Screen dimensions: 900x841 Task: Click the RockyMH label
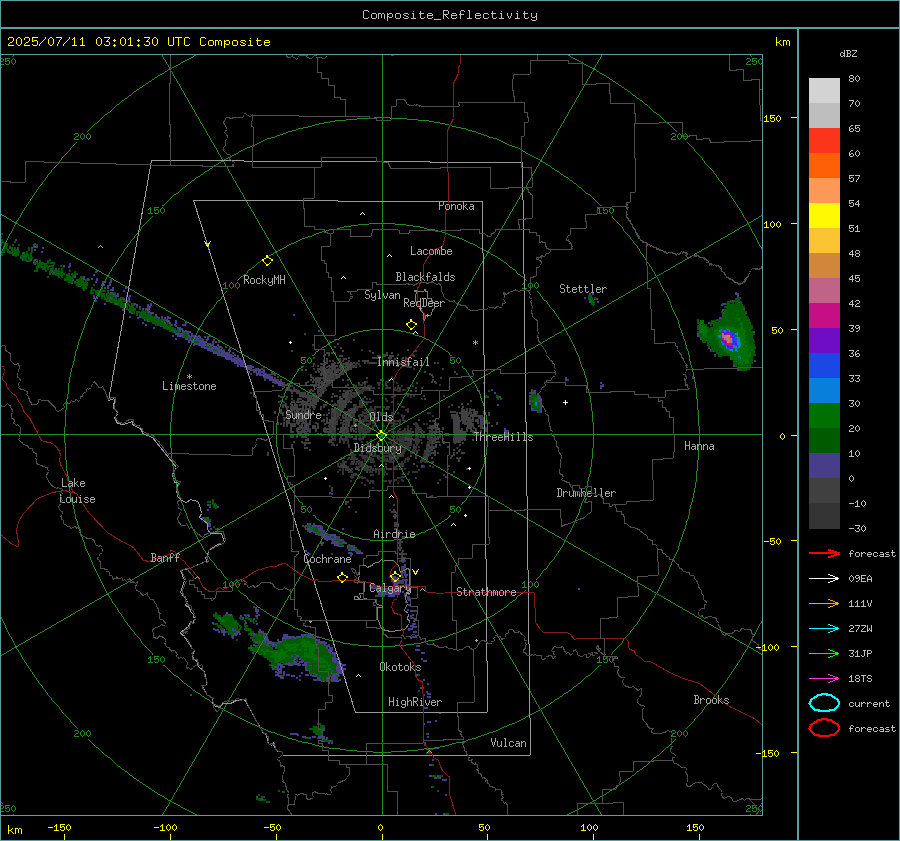(264, 280)
